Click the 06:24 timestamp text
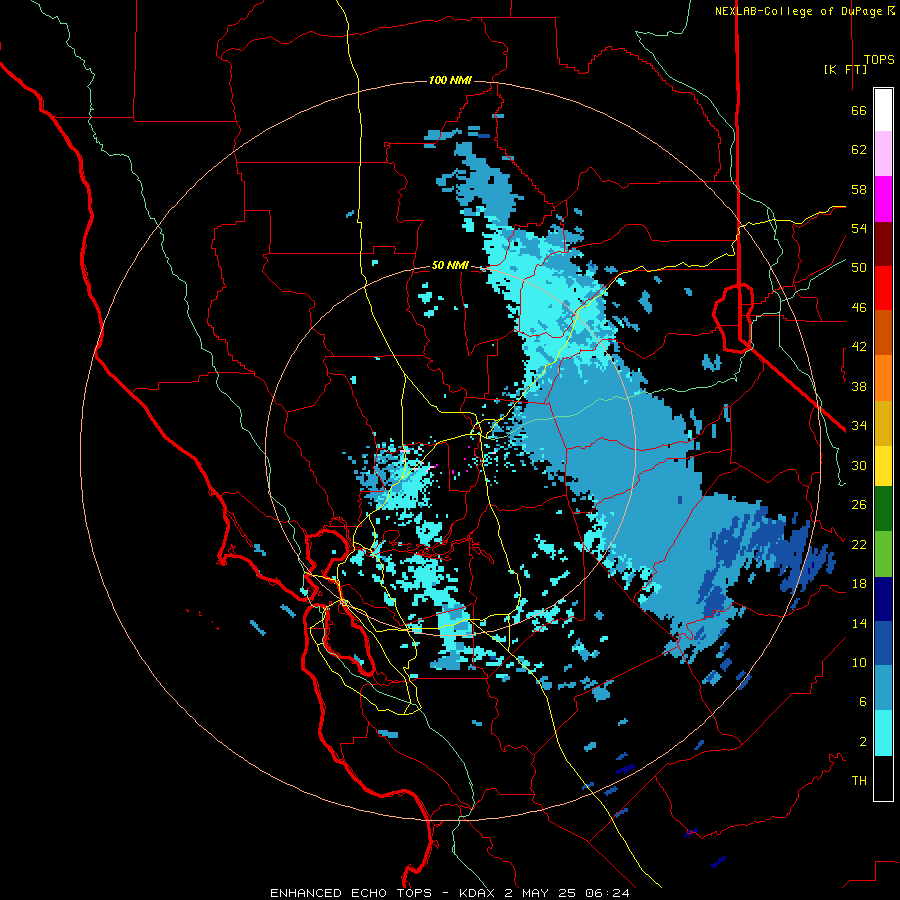 coord(607,893)
